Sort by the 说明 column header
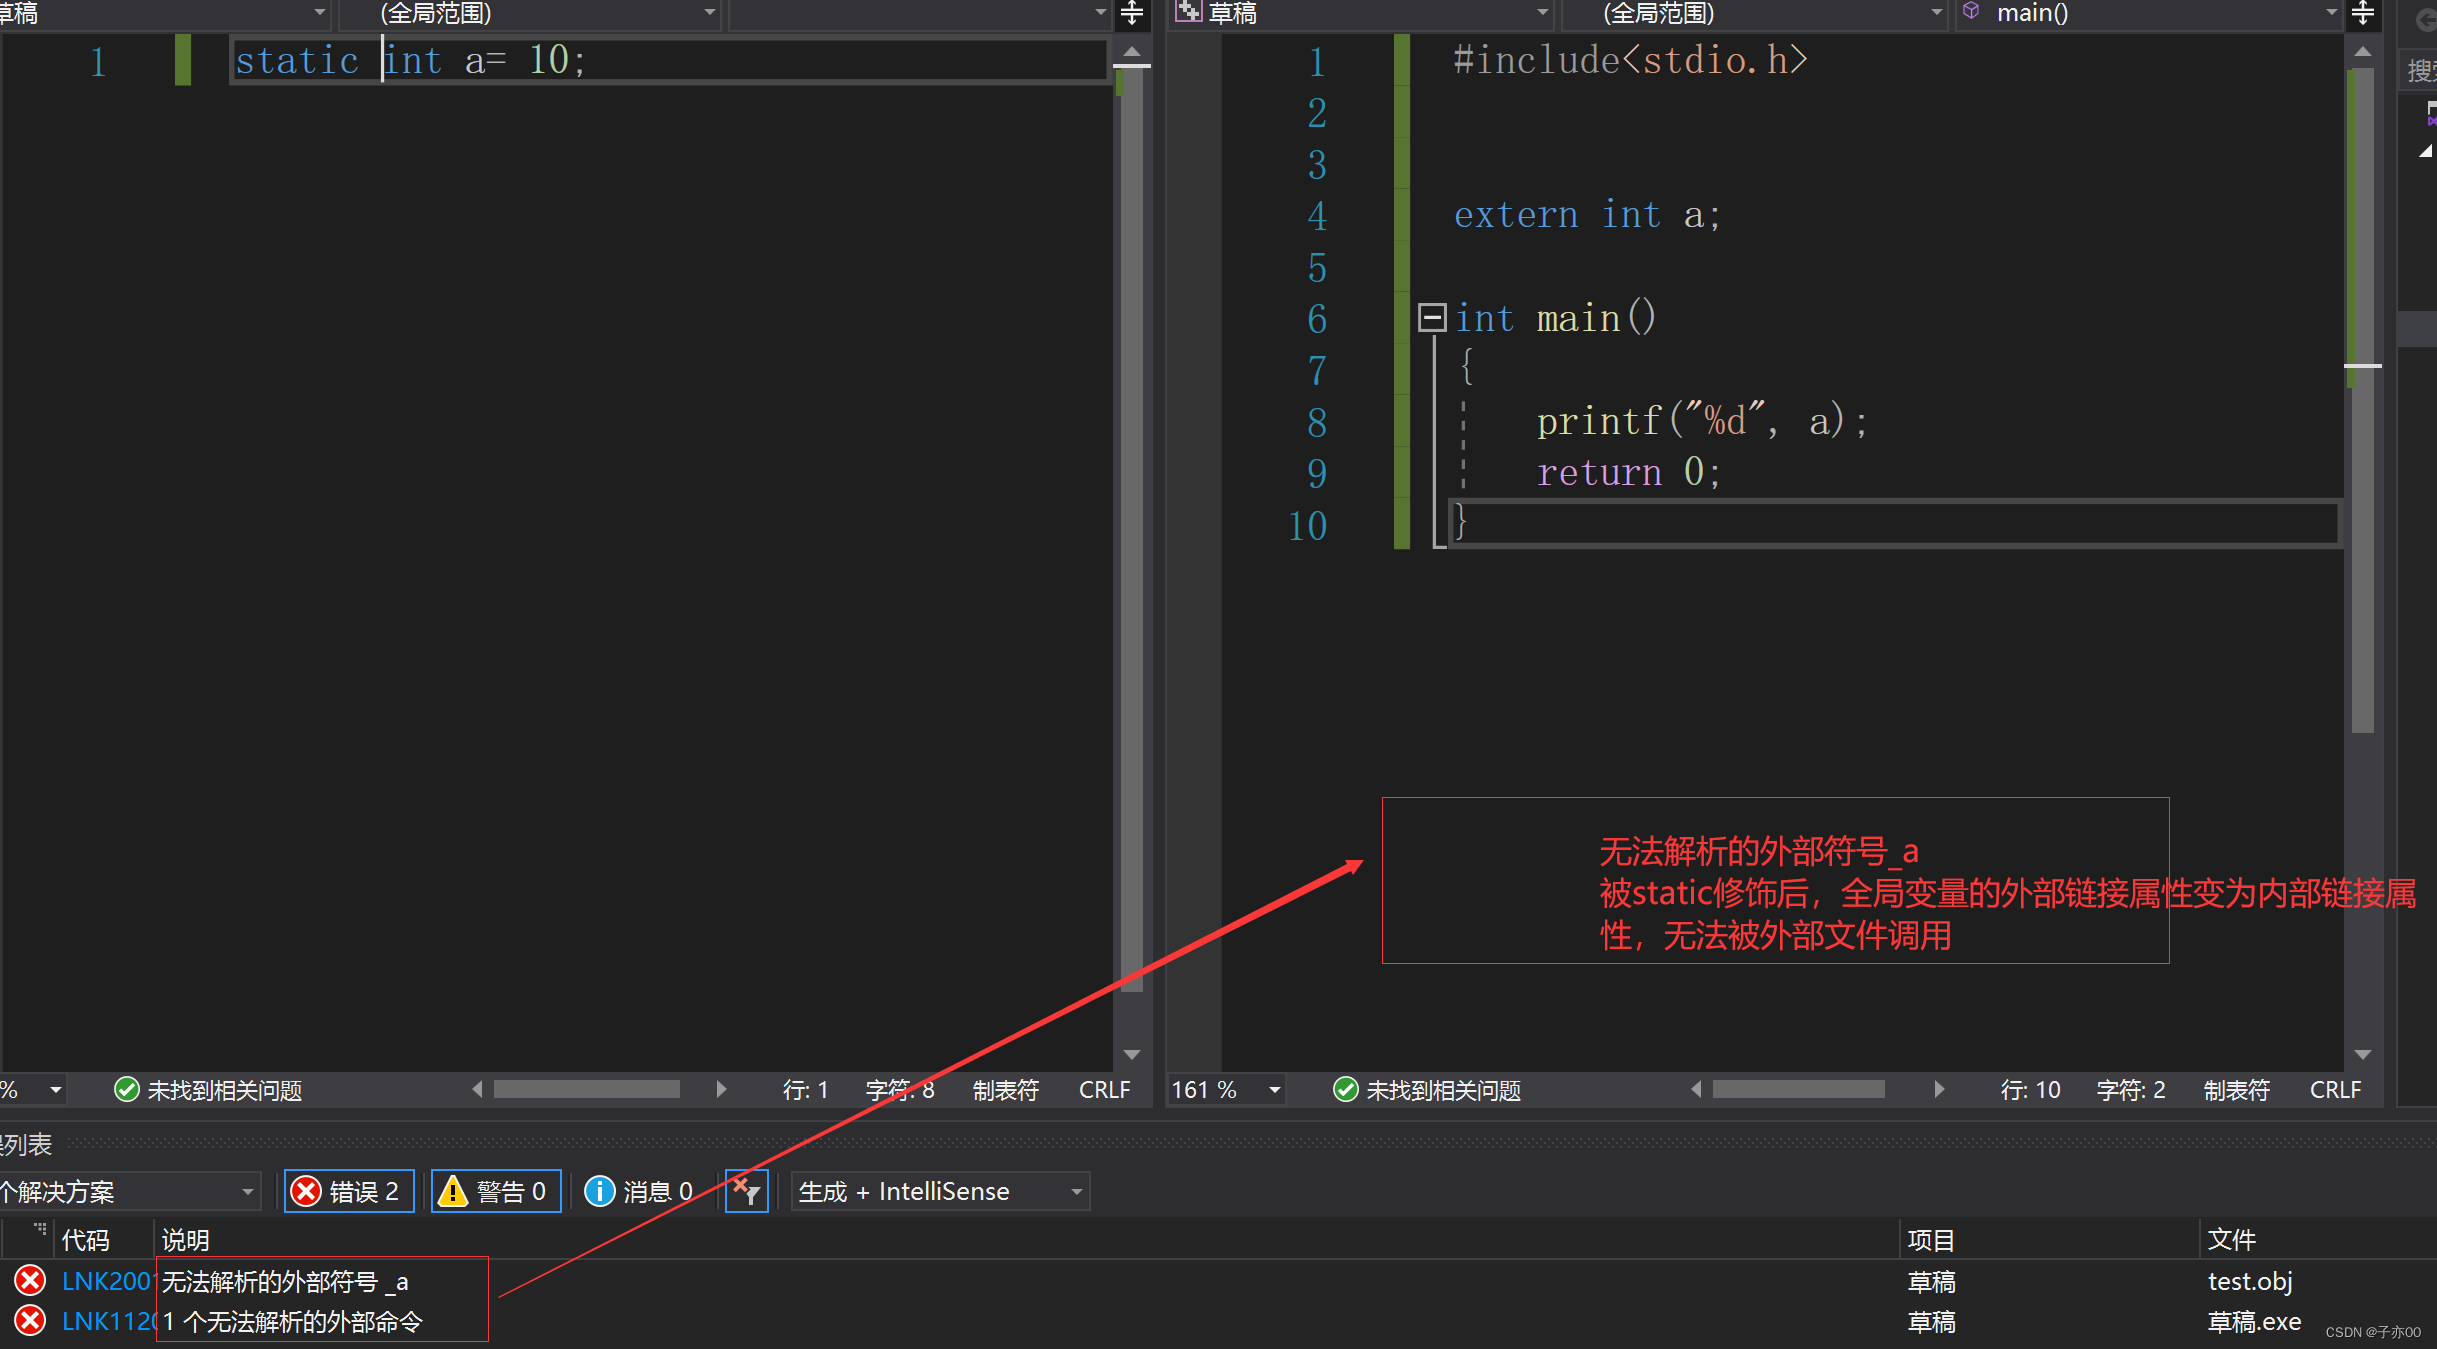 [x=186, y=1240]
